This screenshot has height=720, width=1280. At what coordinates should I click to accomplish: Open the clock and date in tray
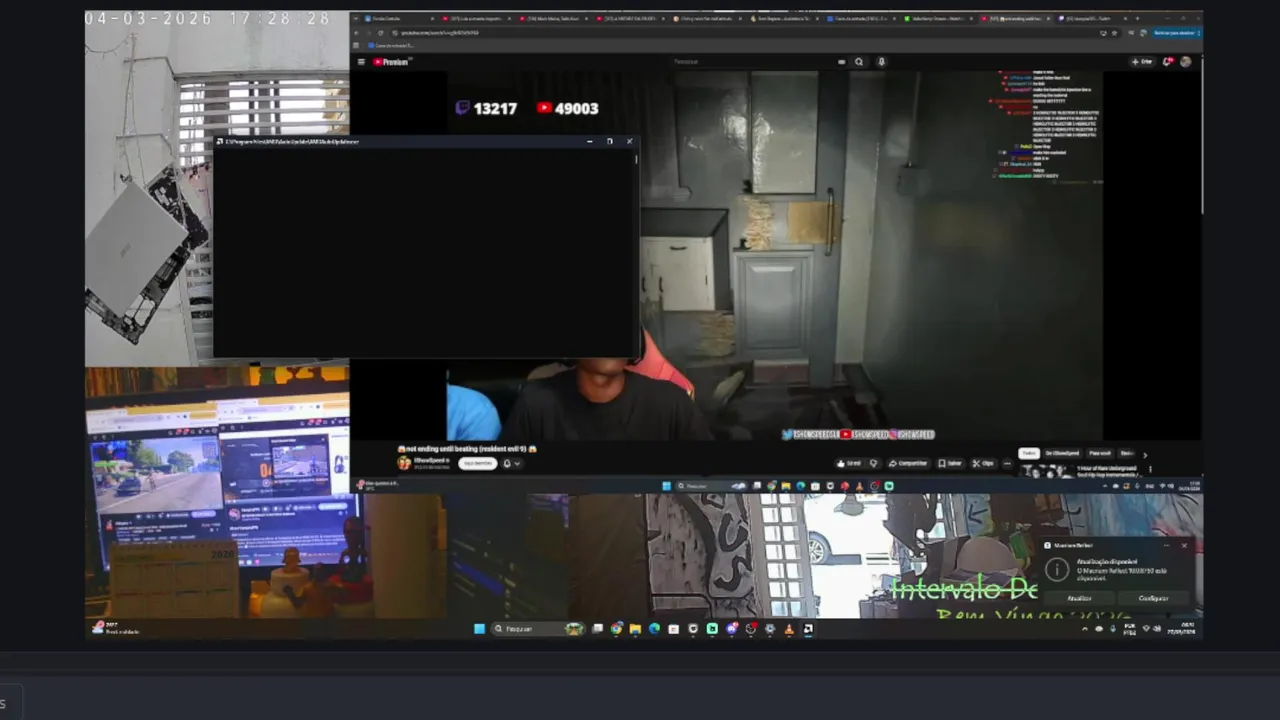(1181, 628)
